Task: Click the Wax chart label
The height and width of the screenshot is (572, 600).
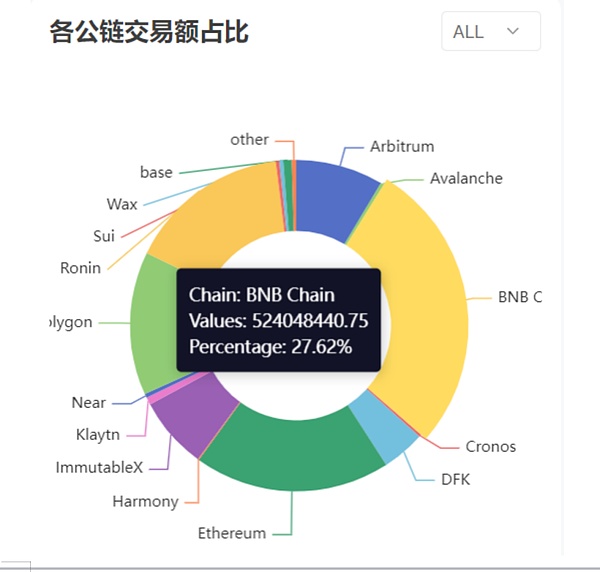Action: (x=122, y=204)
